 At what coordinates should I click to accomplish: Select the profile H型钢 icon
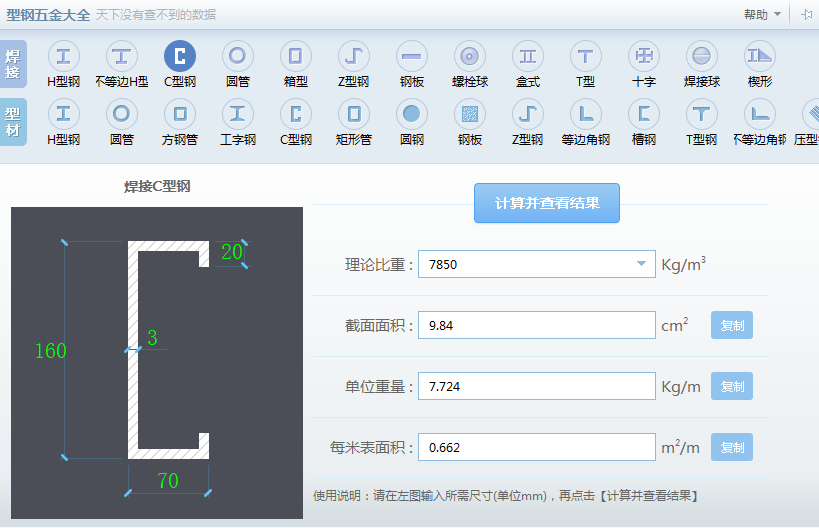click(64, 114)
